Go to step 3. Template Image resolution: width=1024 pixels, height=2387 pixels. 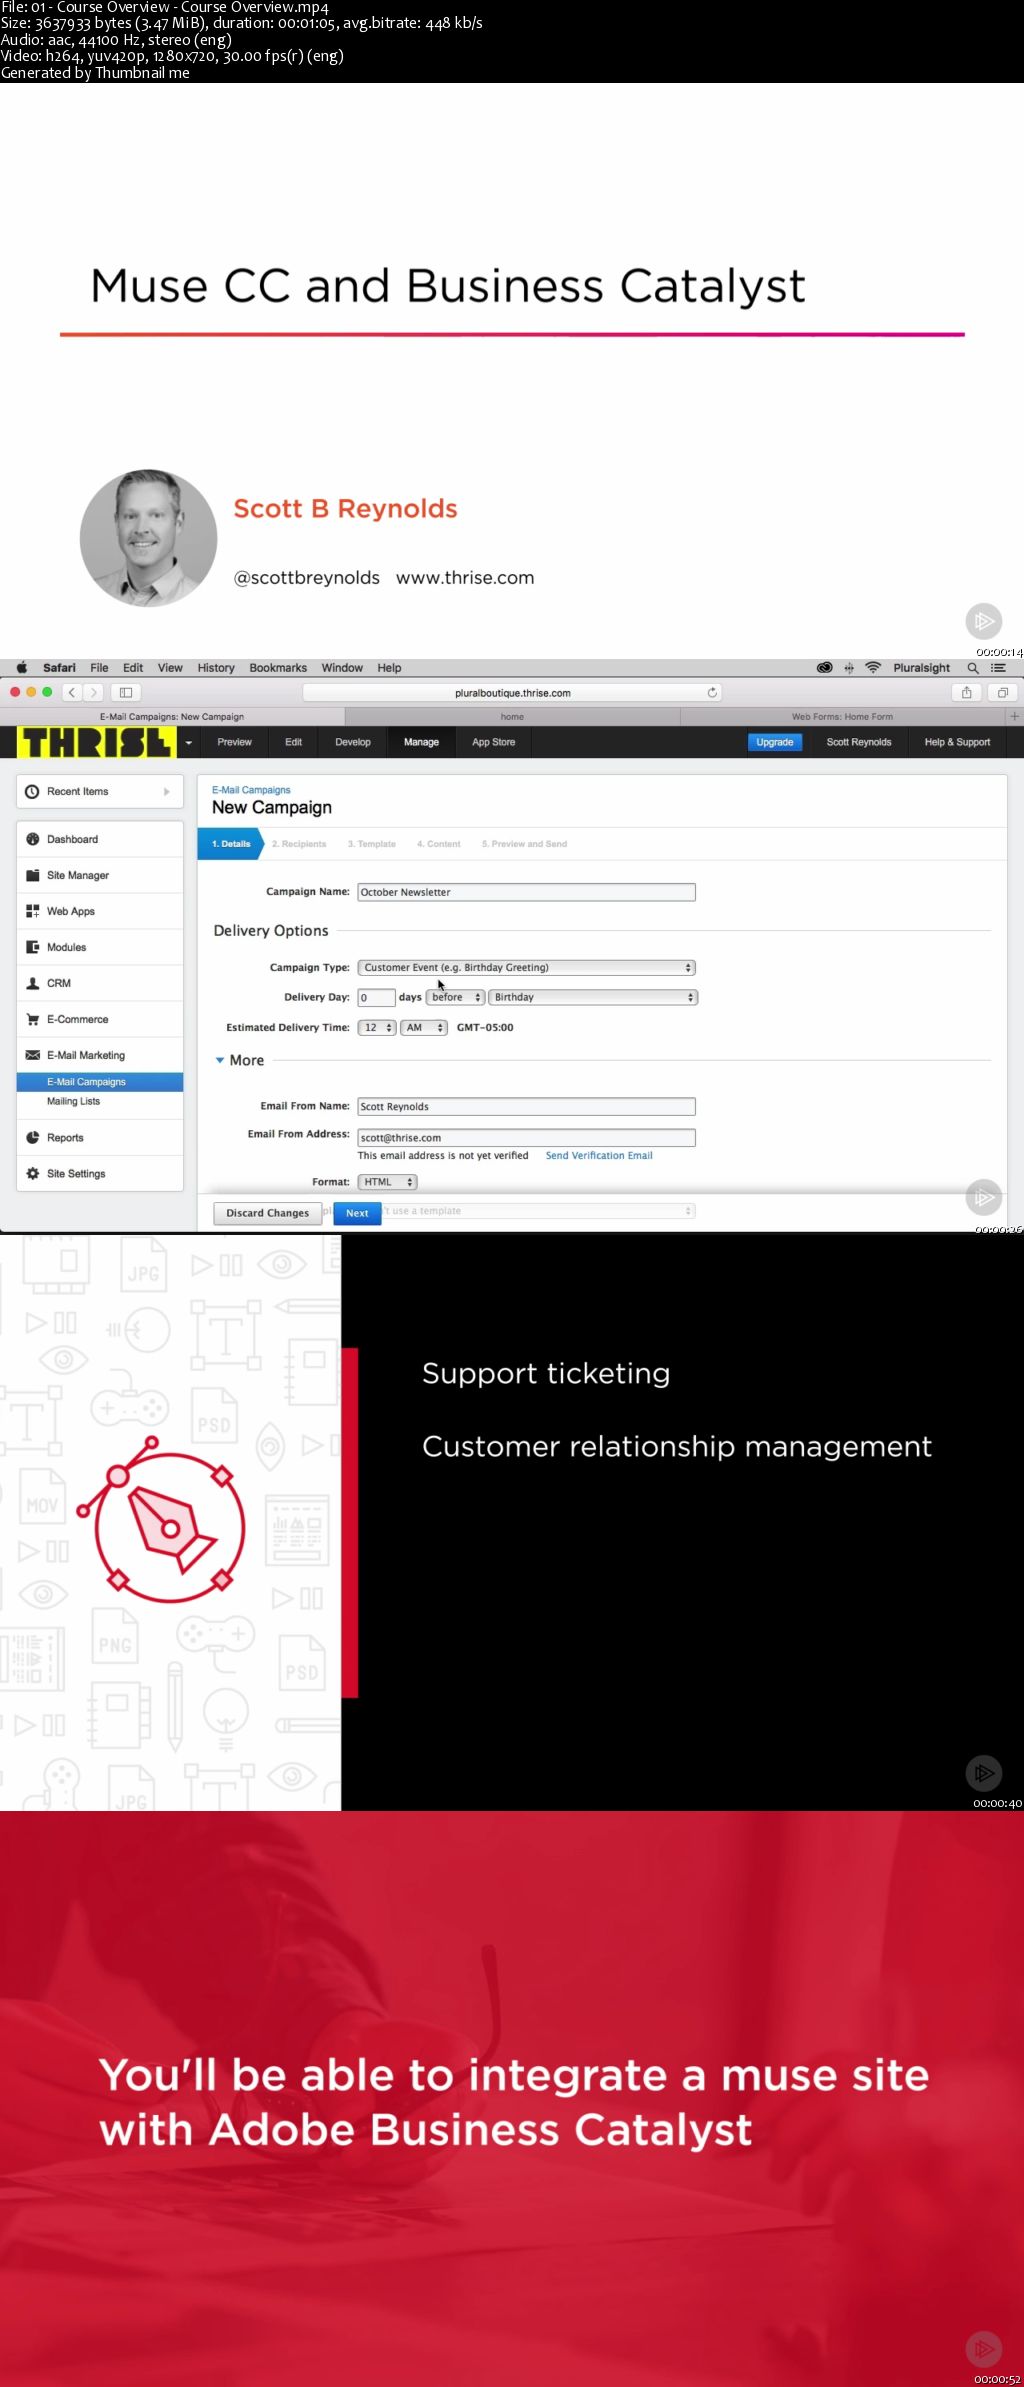tap(372, 844)
